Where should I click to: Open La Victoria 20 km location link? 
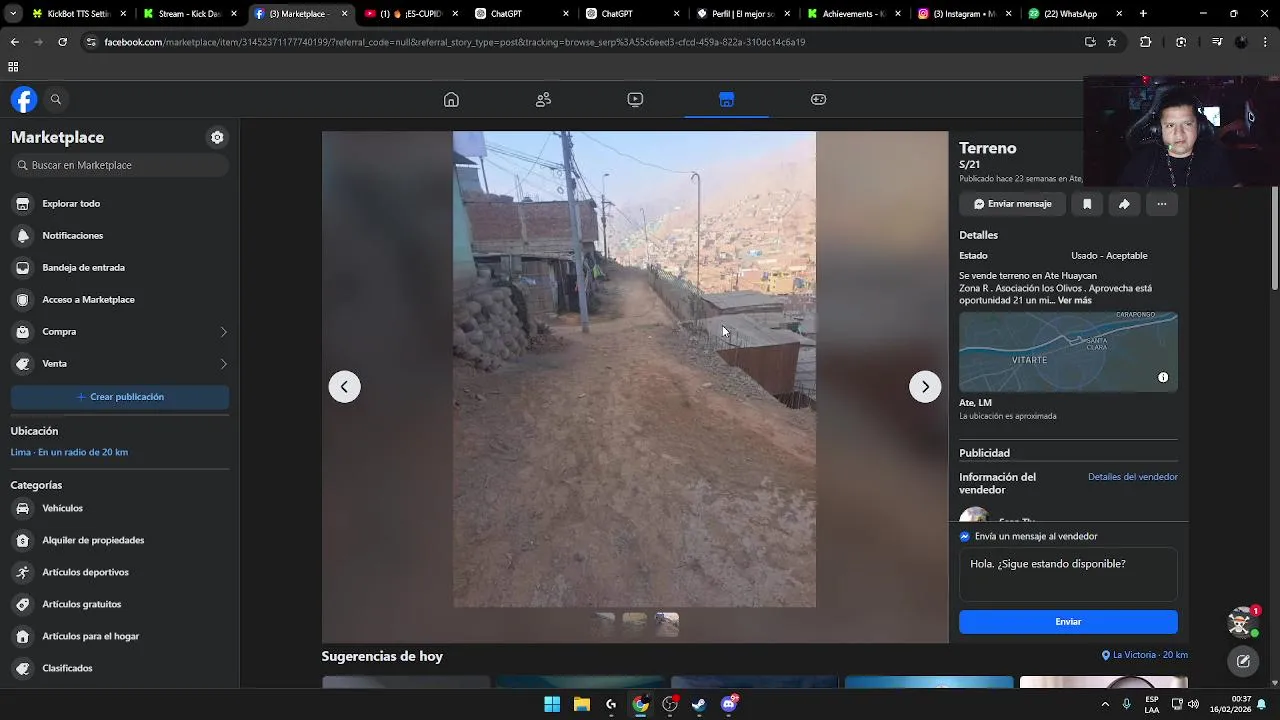[x=1145, y=655]
